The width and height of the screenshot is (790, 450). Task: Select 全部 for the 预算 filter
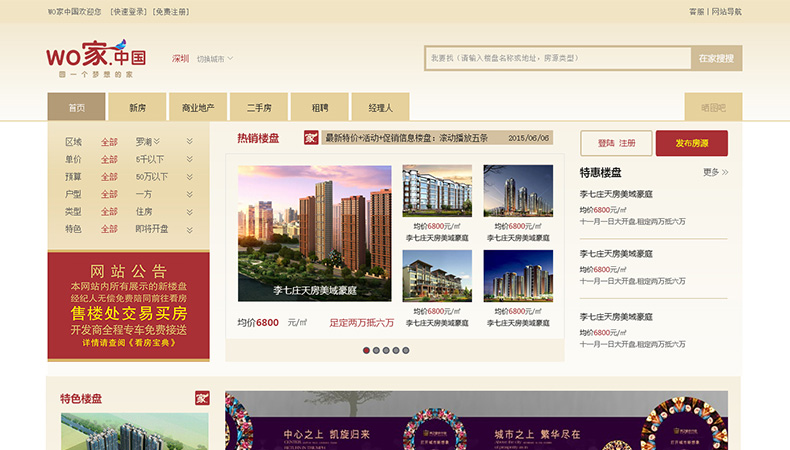[x=109, y=177]
